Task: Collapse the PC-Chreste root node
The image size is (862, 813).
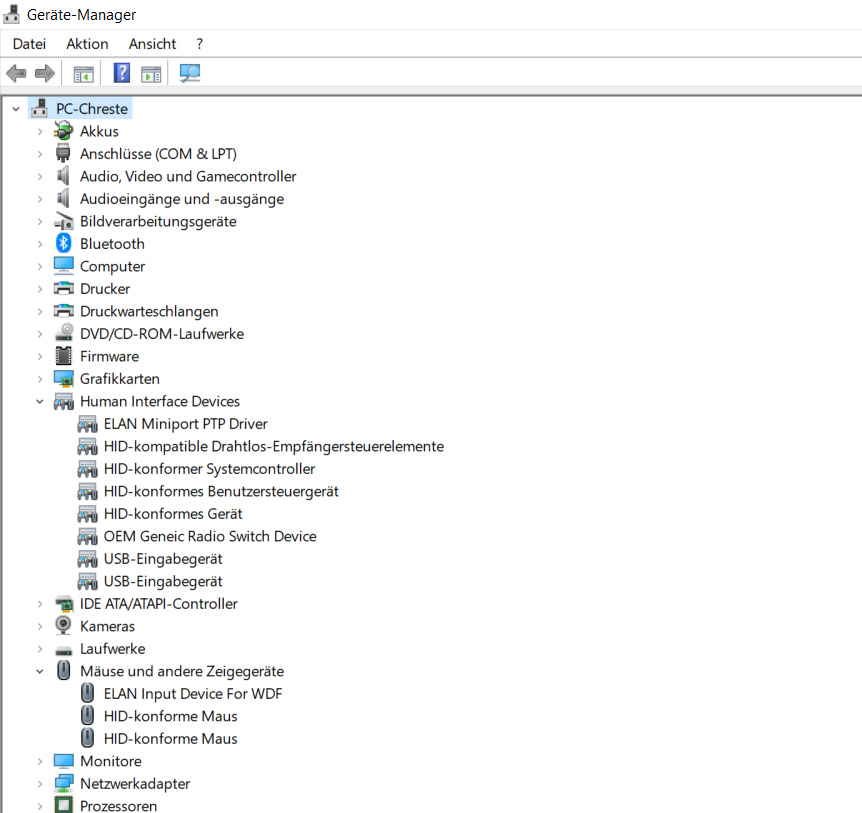Action: coord(16,109)
